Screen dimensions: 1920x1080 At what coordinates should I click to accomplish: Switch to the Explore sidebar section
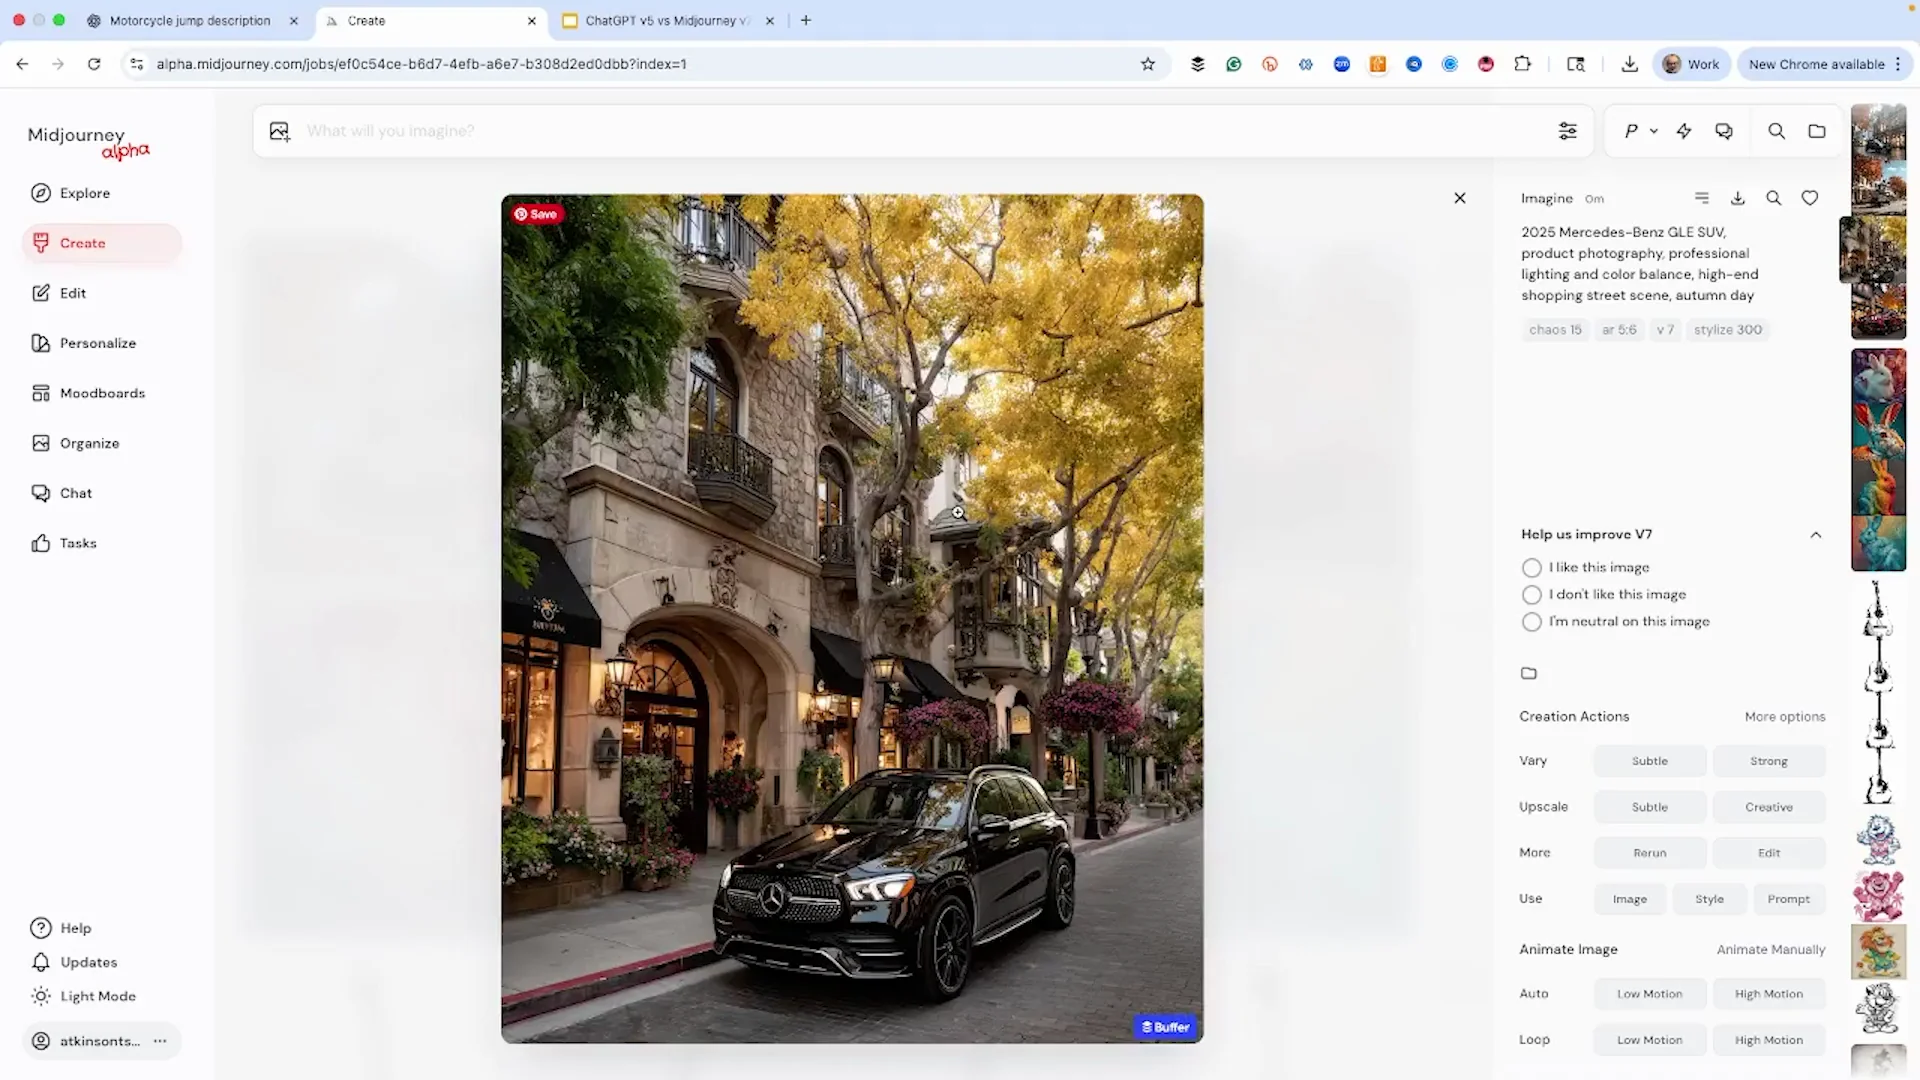coord(84,193)
